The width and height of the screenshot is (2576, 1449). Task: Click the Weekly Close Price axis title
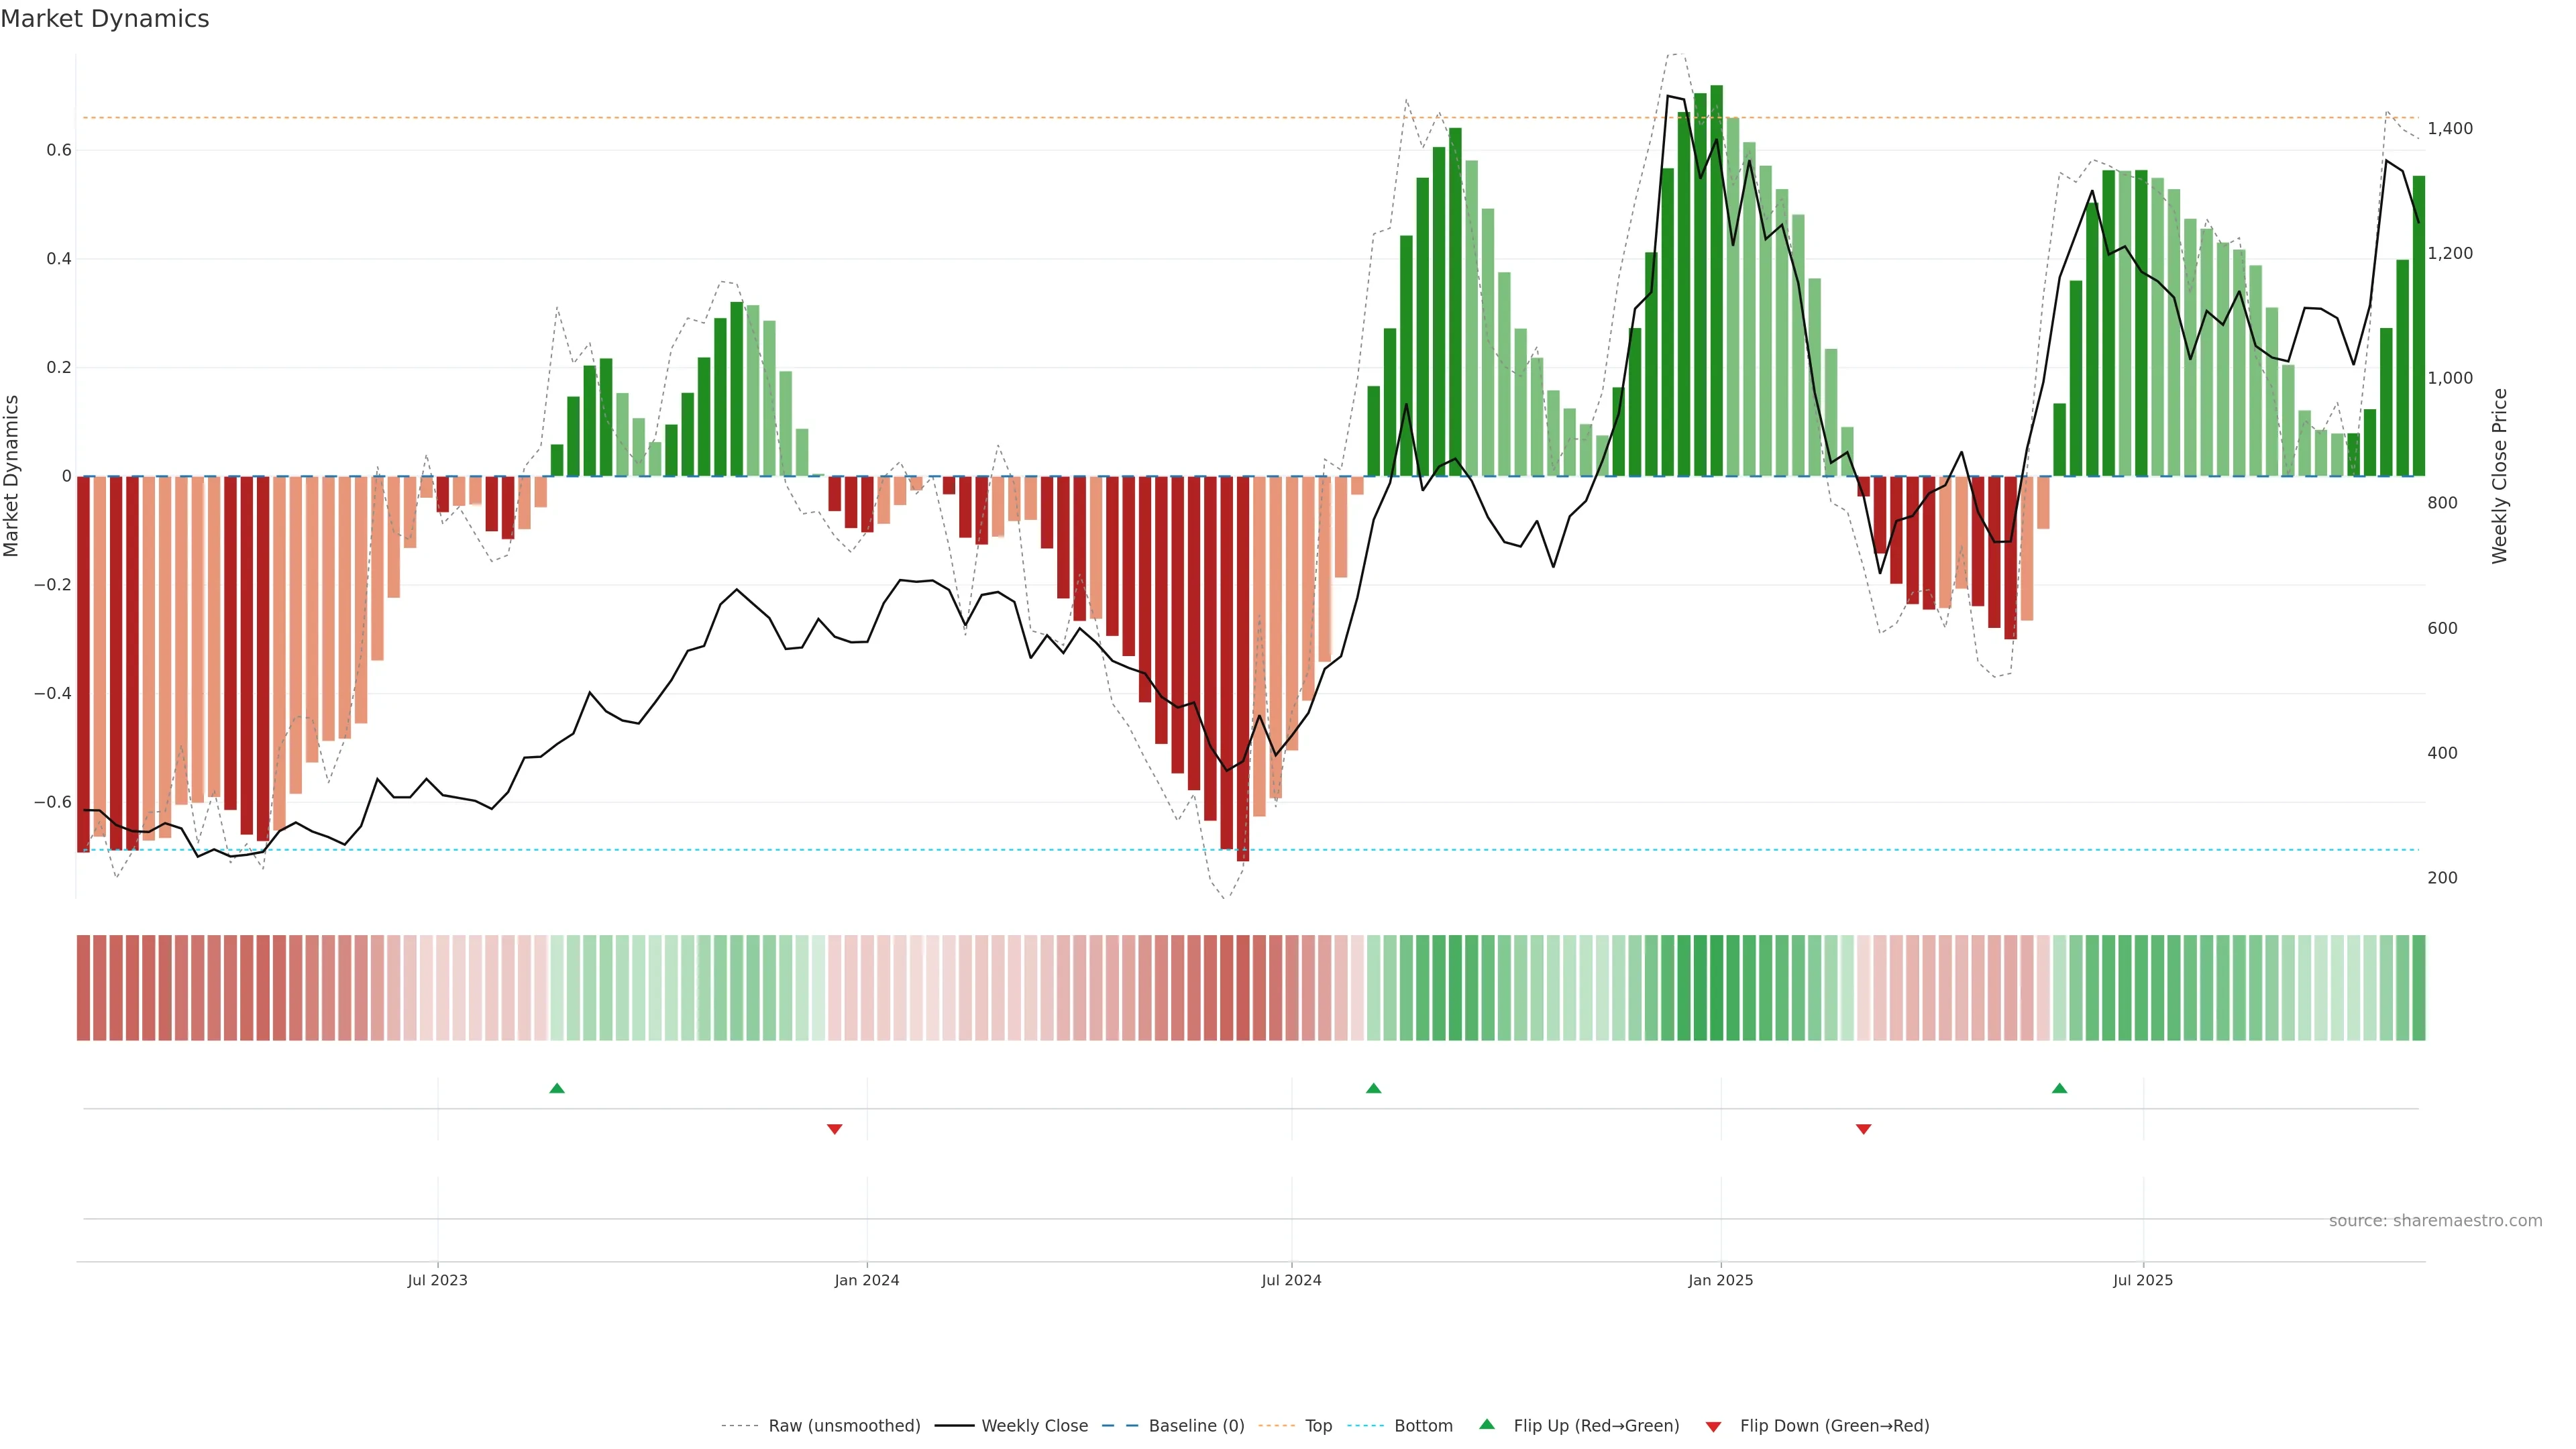point(2499,476)
